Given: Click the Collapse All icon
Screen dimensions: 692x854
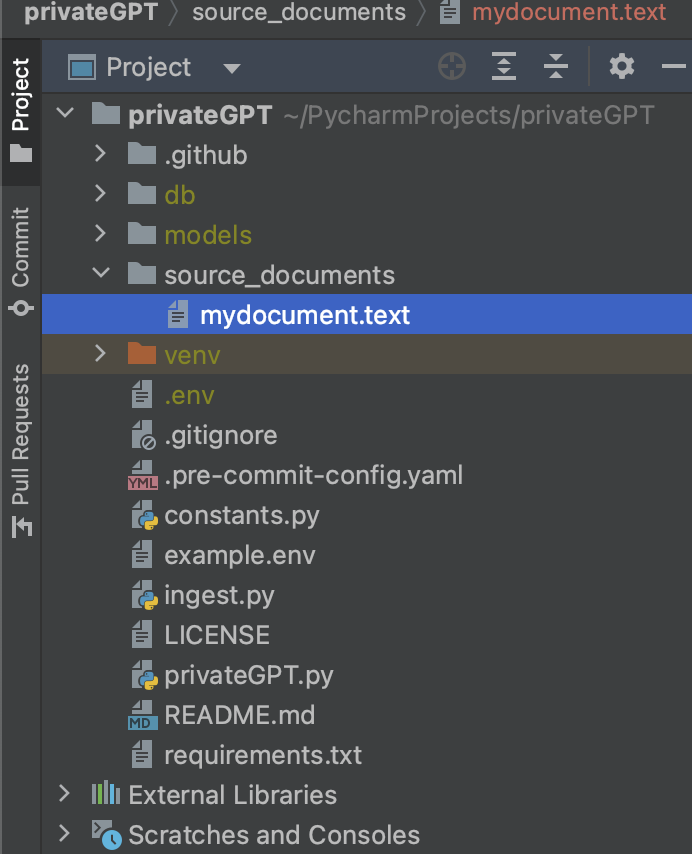Looking at the screenshot, I should click(551, 67).
